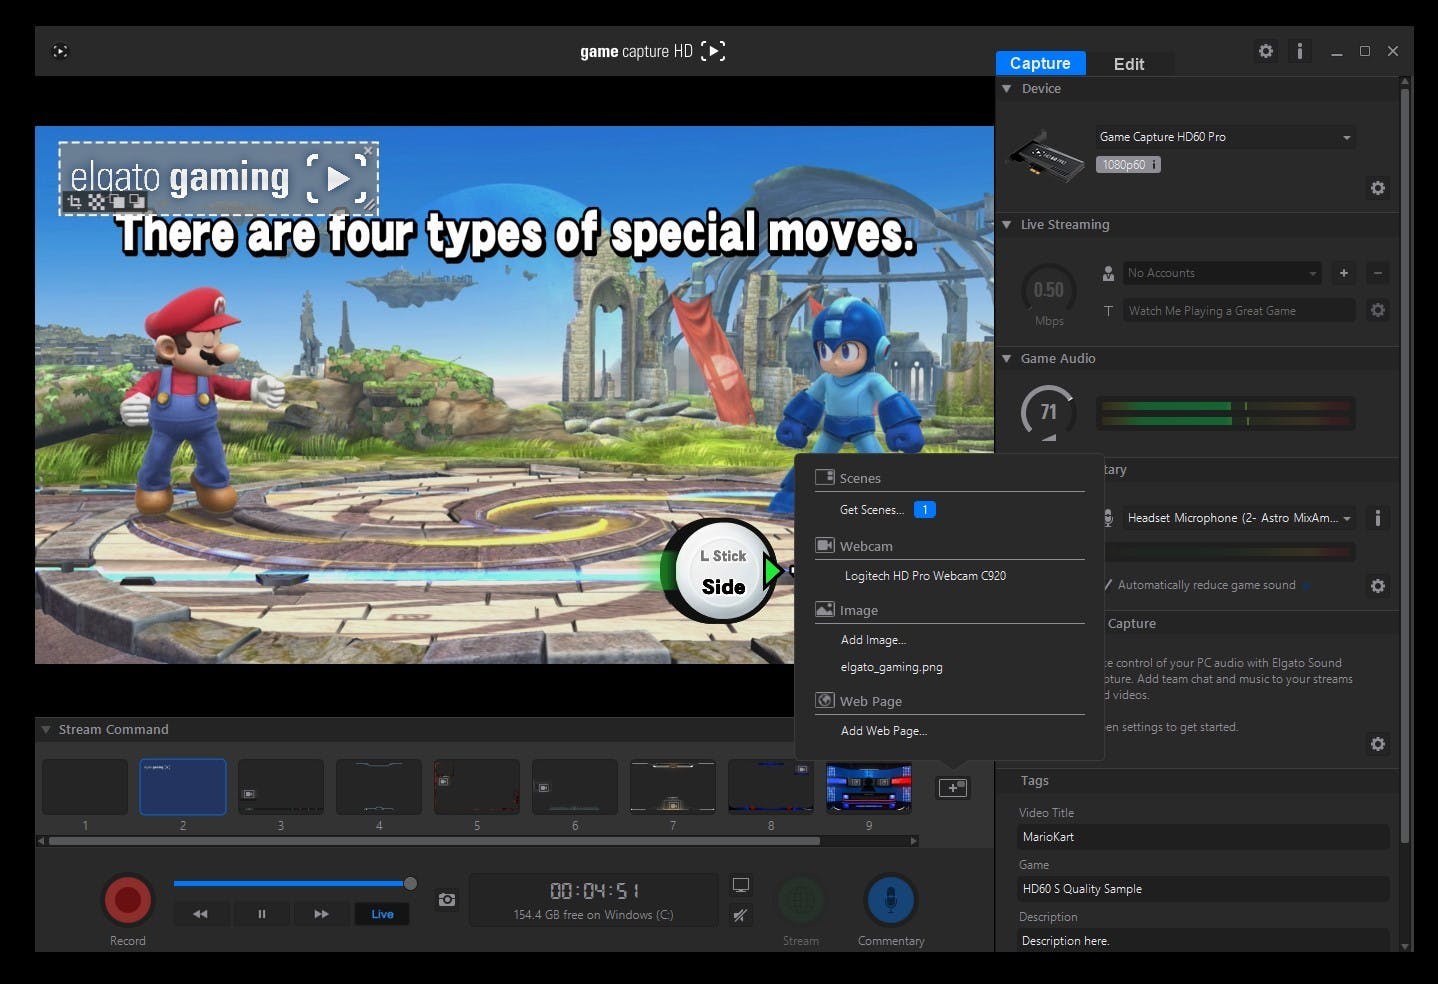
Task: Open Device settings gear
Action: point(1377,188)
